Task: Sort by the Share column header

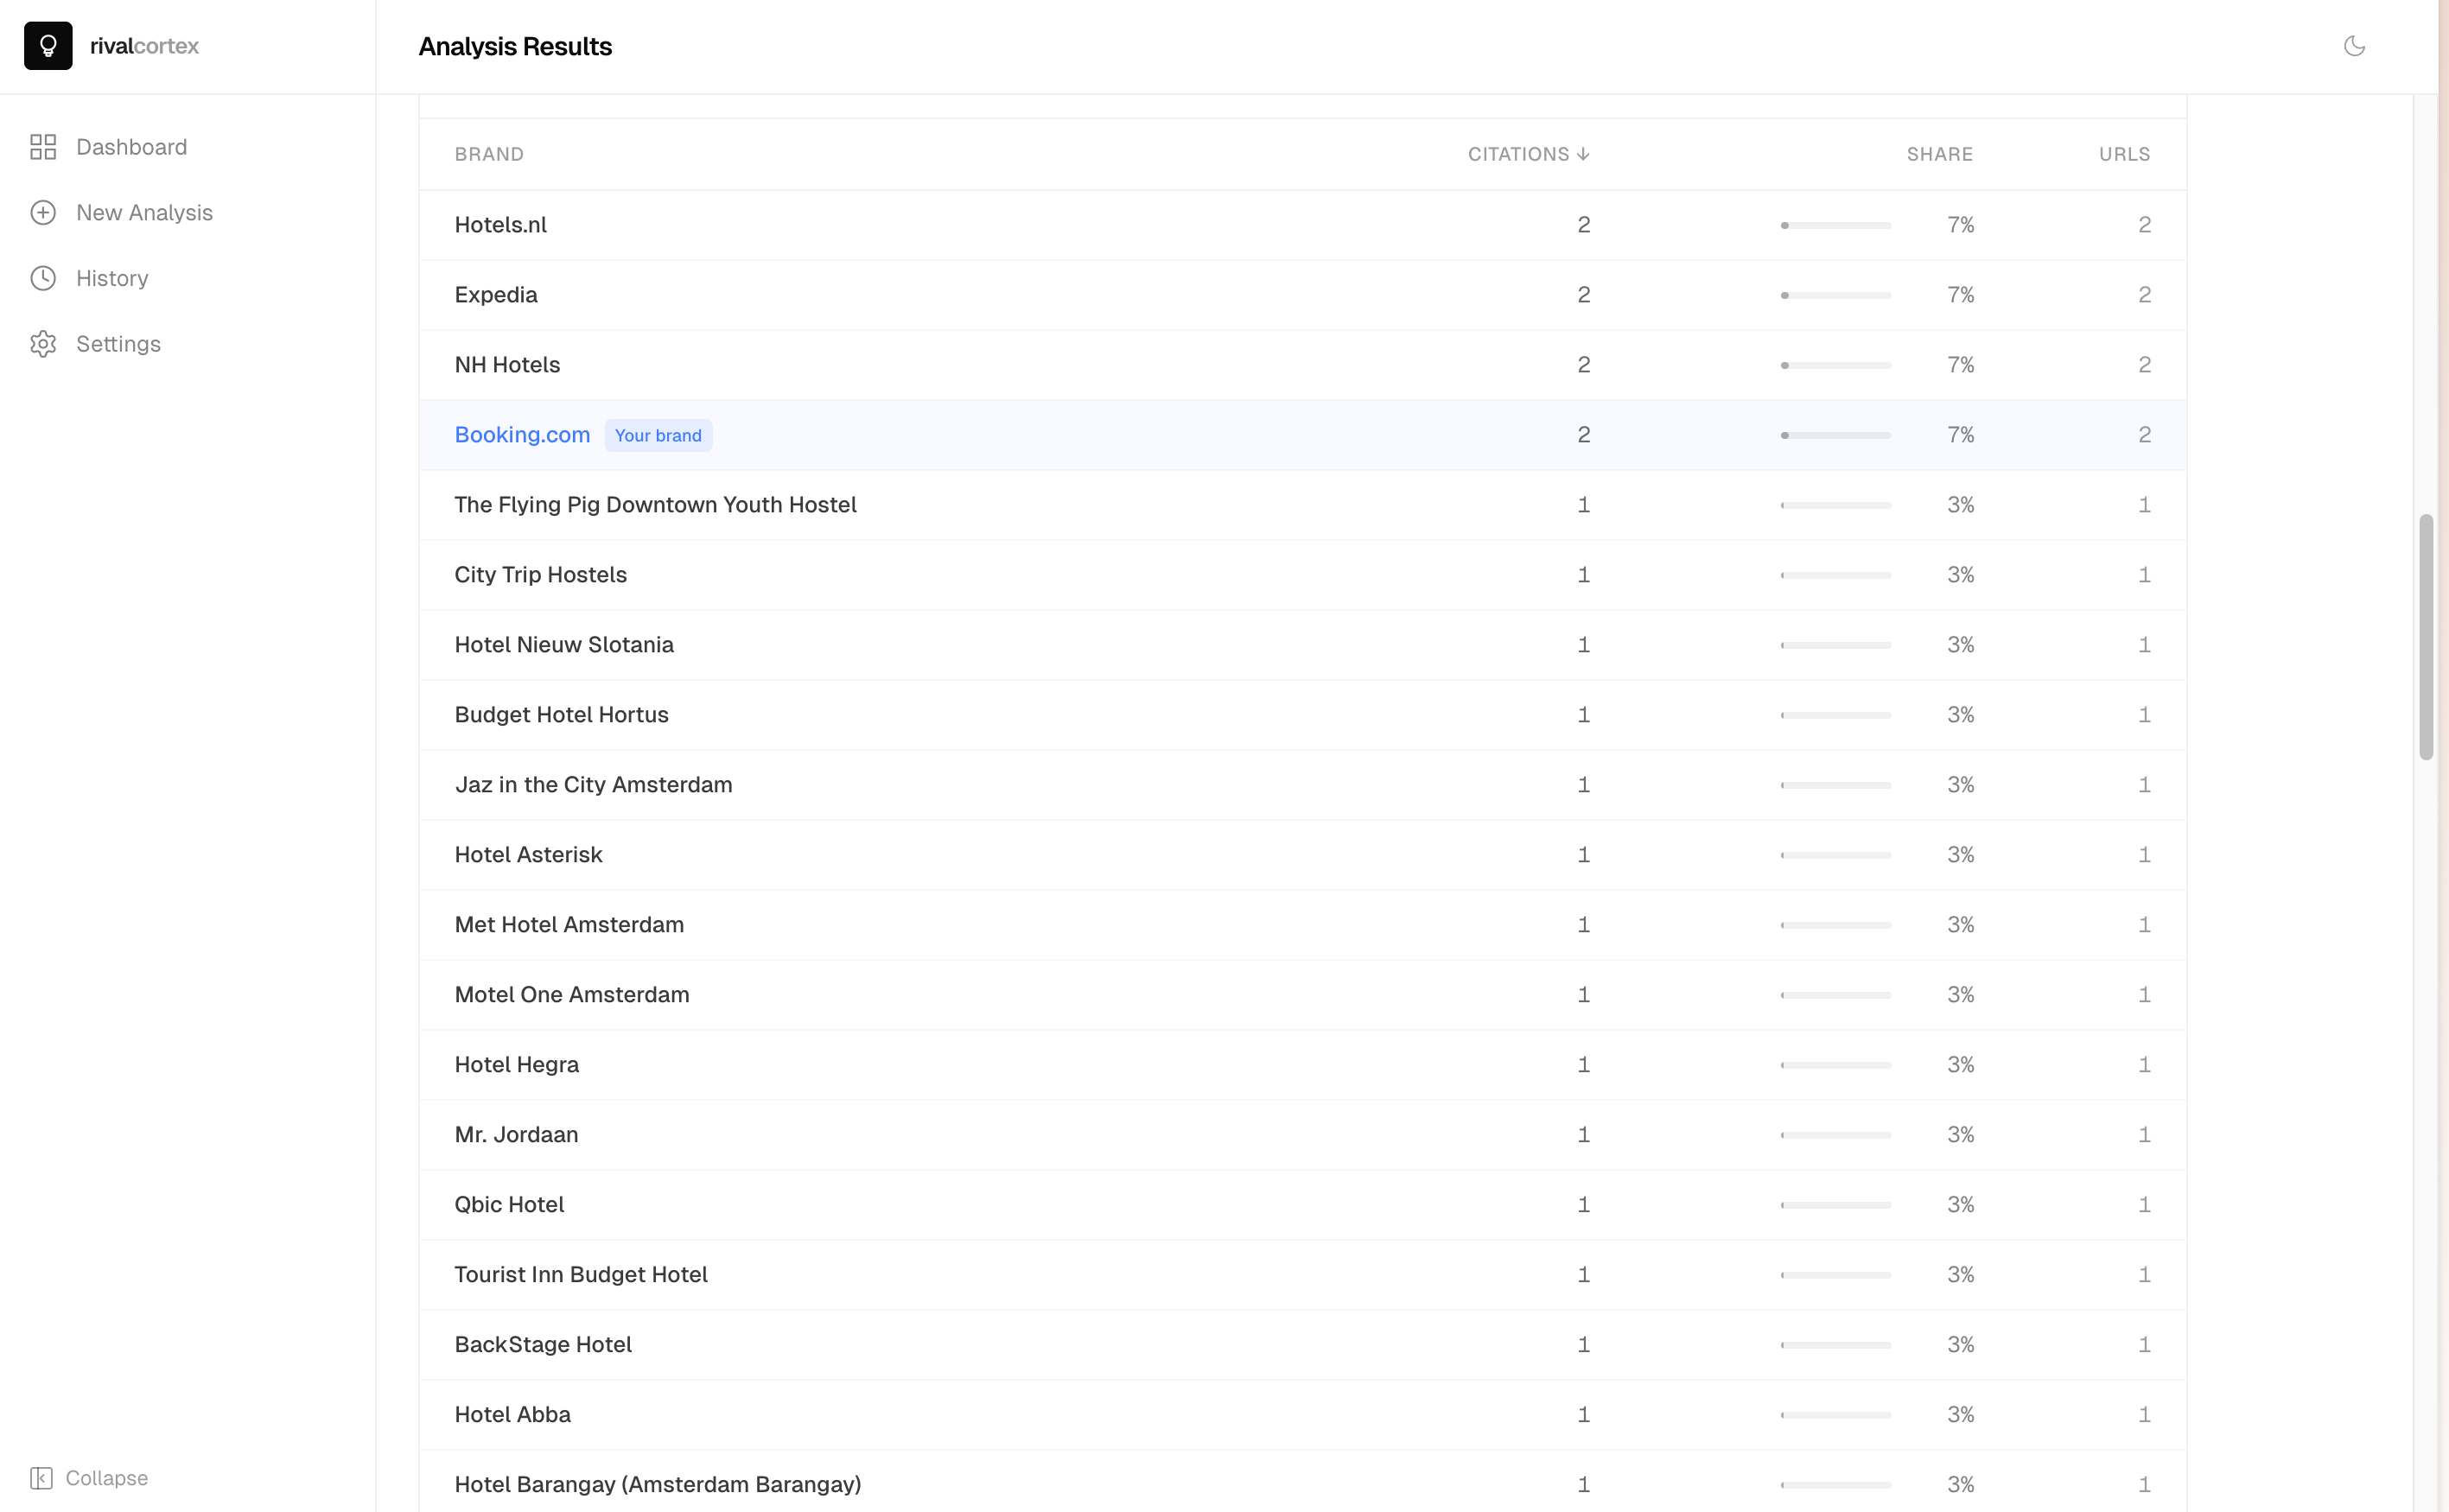Action: (x=1939, y=154)
